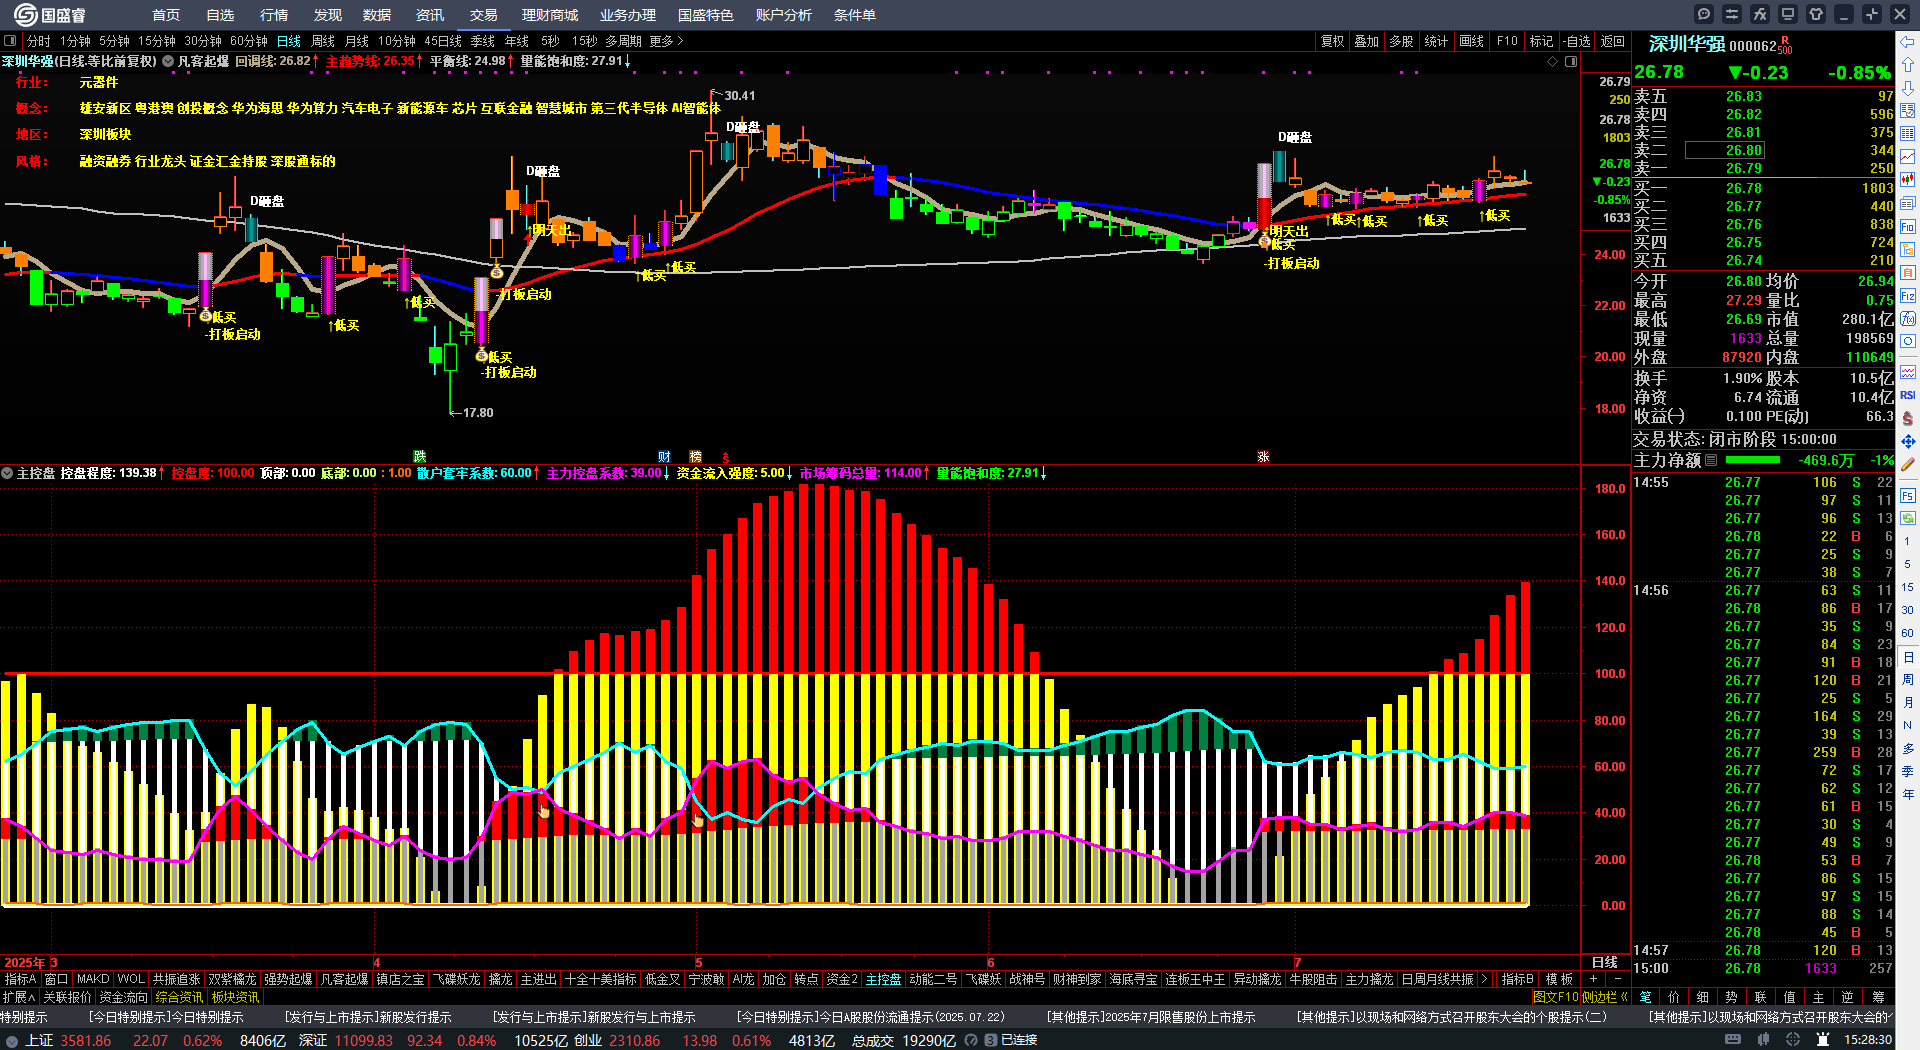Click the blue move arrows icon in sidebar
This screenshot has width=1920, height=1050.
point(1908,441)
